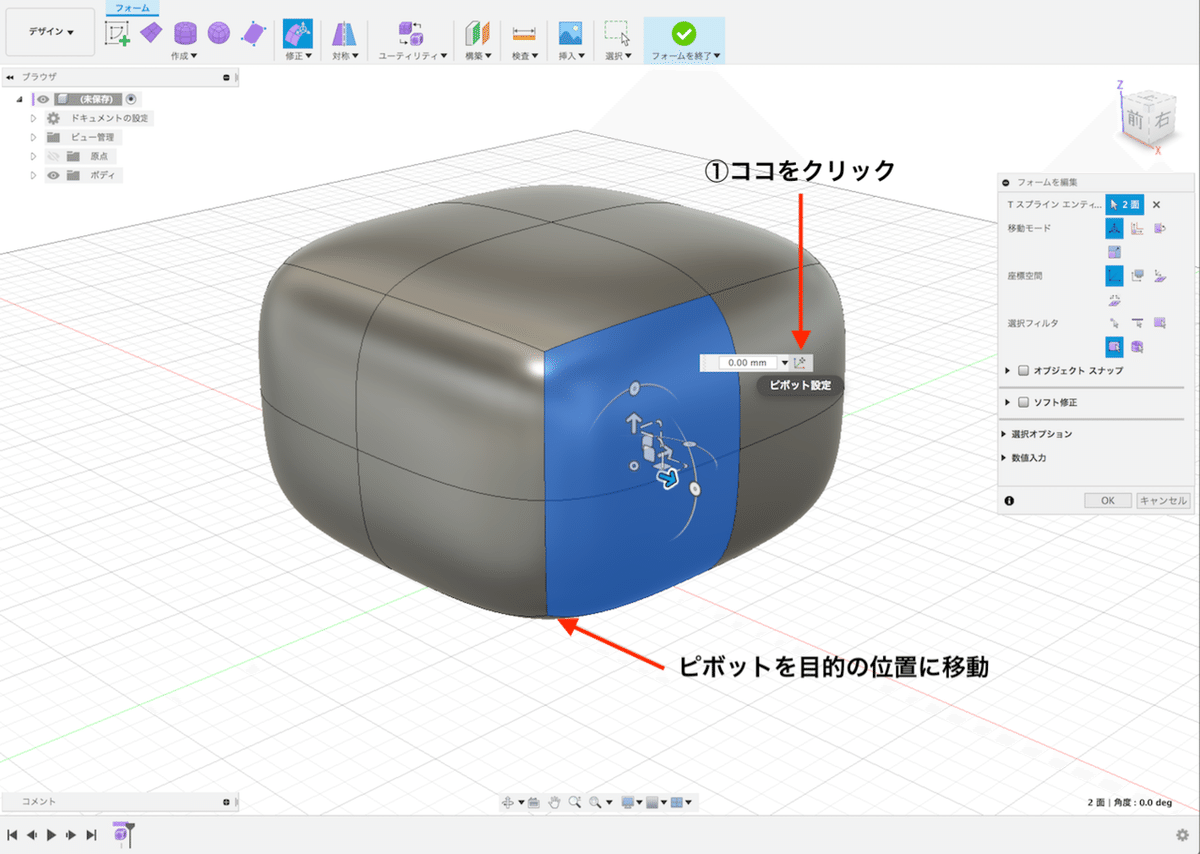Click the Select tool icon above 選択
The image size is (1200, 854).
pyautogui.click(x=618, y=33)
